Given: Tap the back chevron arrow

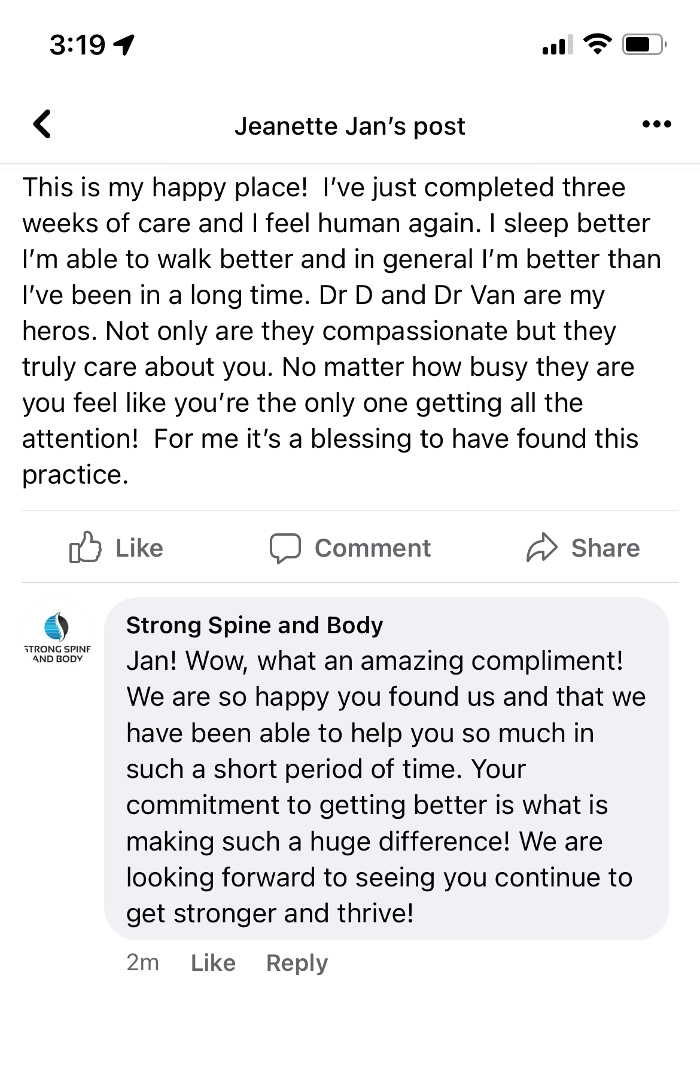Looking at the screenshot, I should tap(42, 124).
